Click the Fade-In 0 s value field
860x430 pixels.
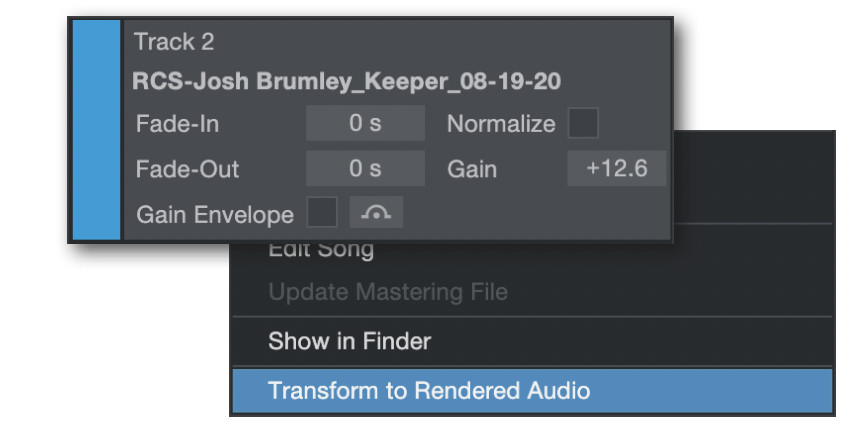(365, 123)
